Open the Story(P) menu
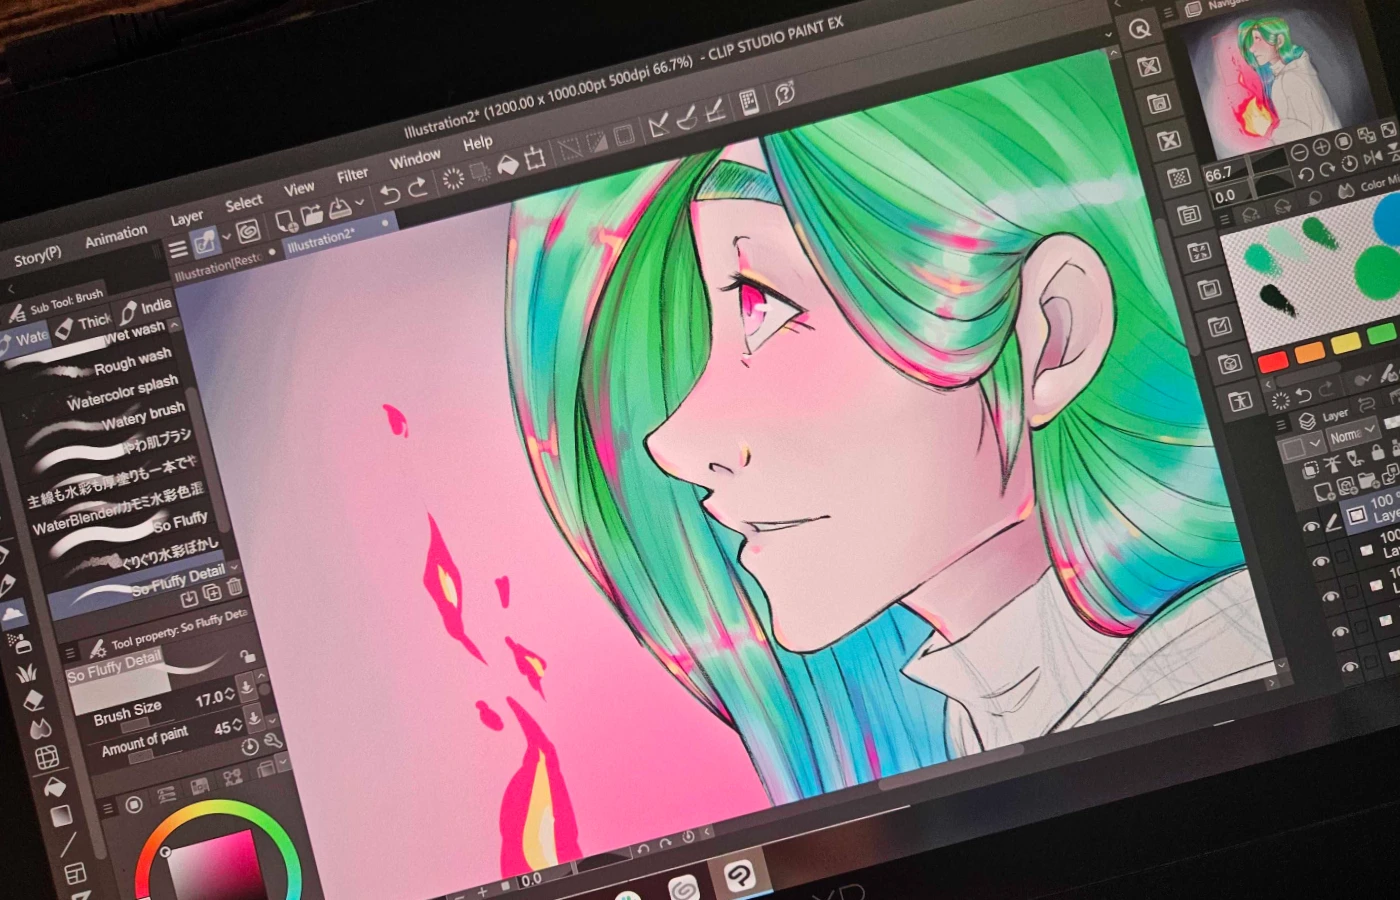The width and height of the screenshot is (1400, 900). pyautogui.click(x=38, y=256)
